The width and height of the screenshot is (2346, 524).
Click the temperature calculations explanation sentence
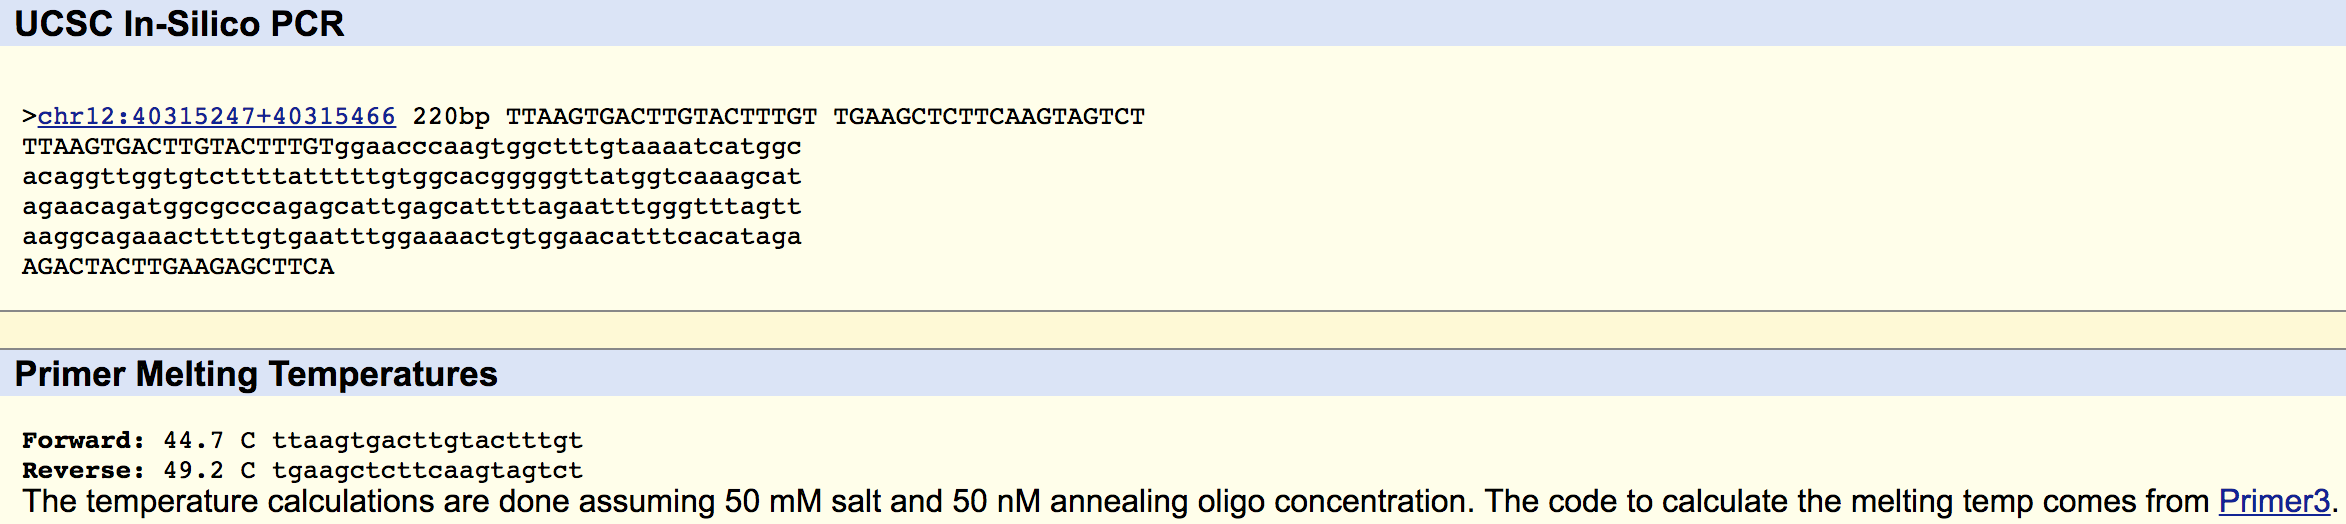pos(1100,501)
